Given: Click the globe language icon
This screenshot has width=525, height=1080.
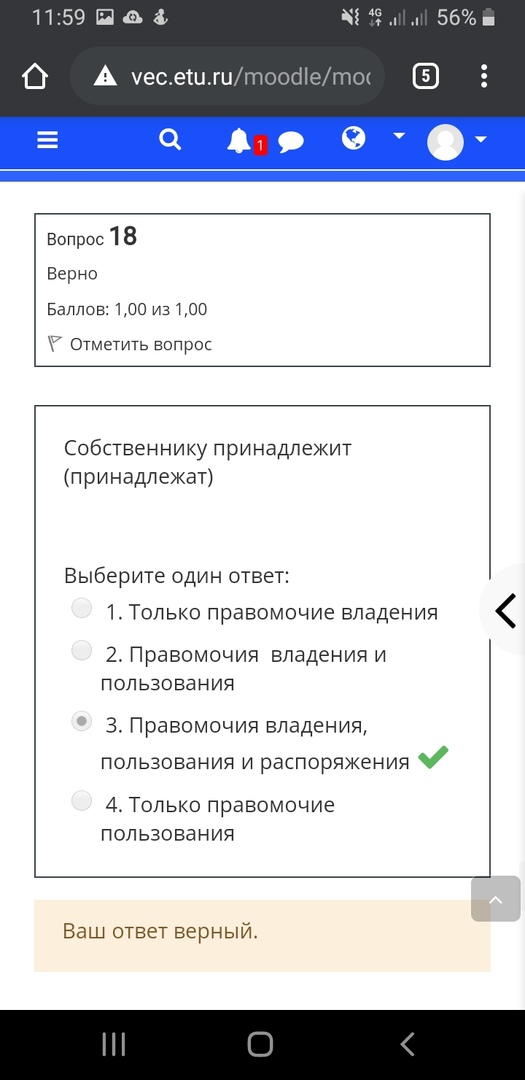Looking at the screenshot, I should (x=353, y=138).
